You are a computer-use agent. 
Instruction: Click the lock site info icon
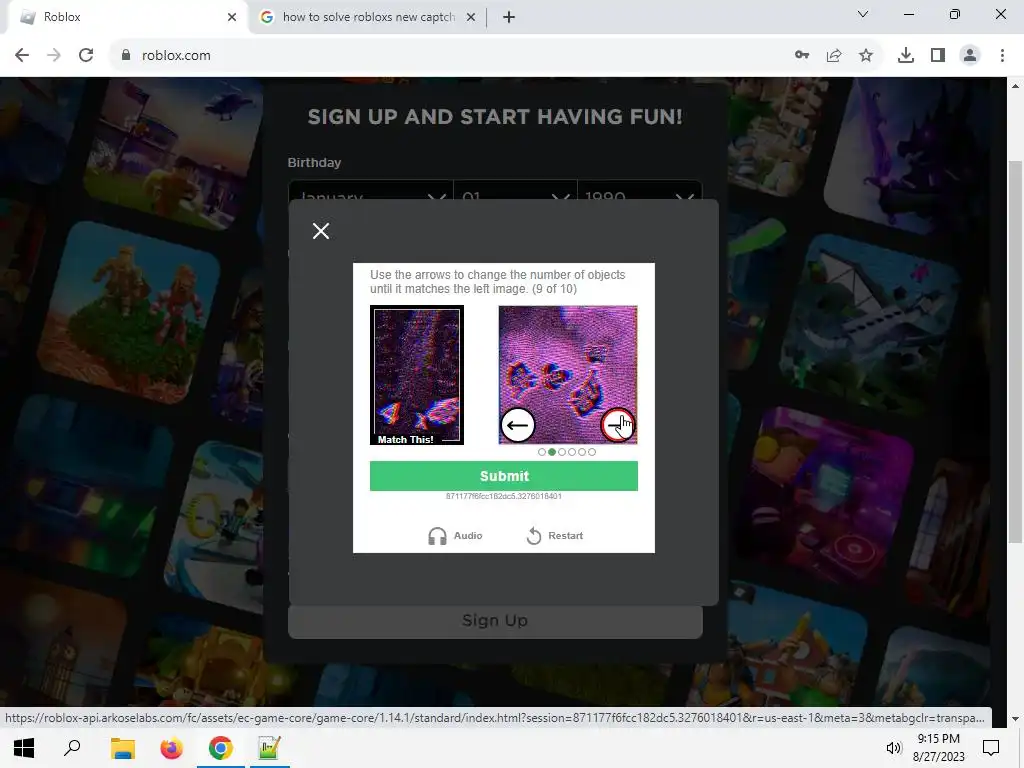coord(126,56)
